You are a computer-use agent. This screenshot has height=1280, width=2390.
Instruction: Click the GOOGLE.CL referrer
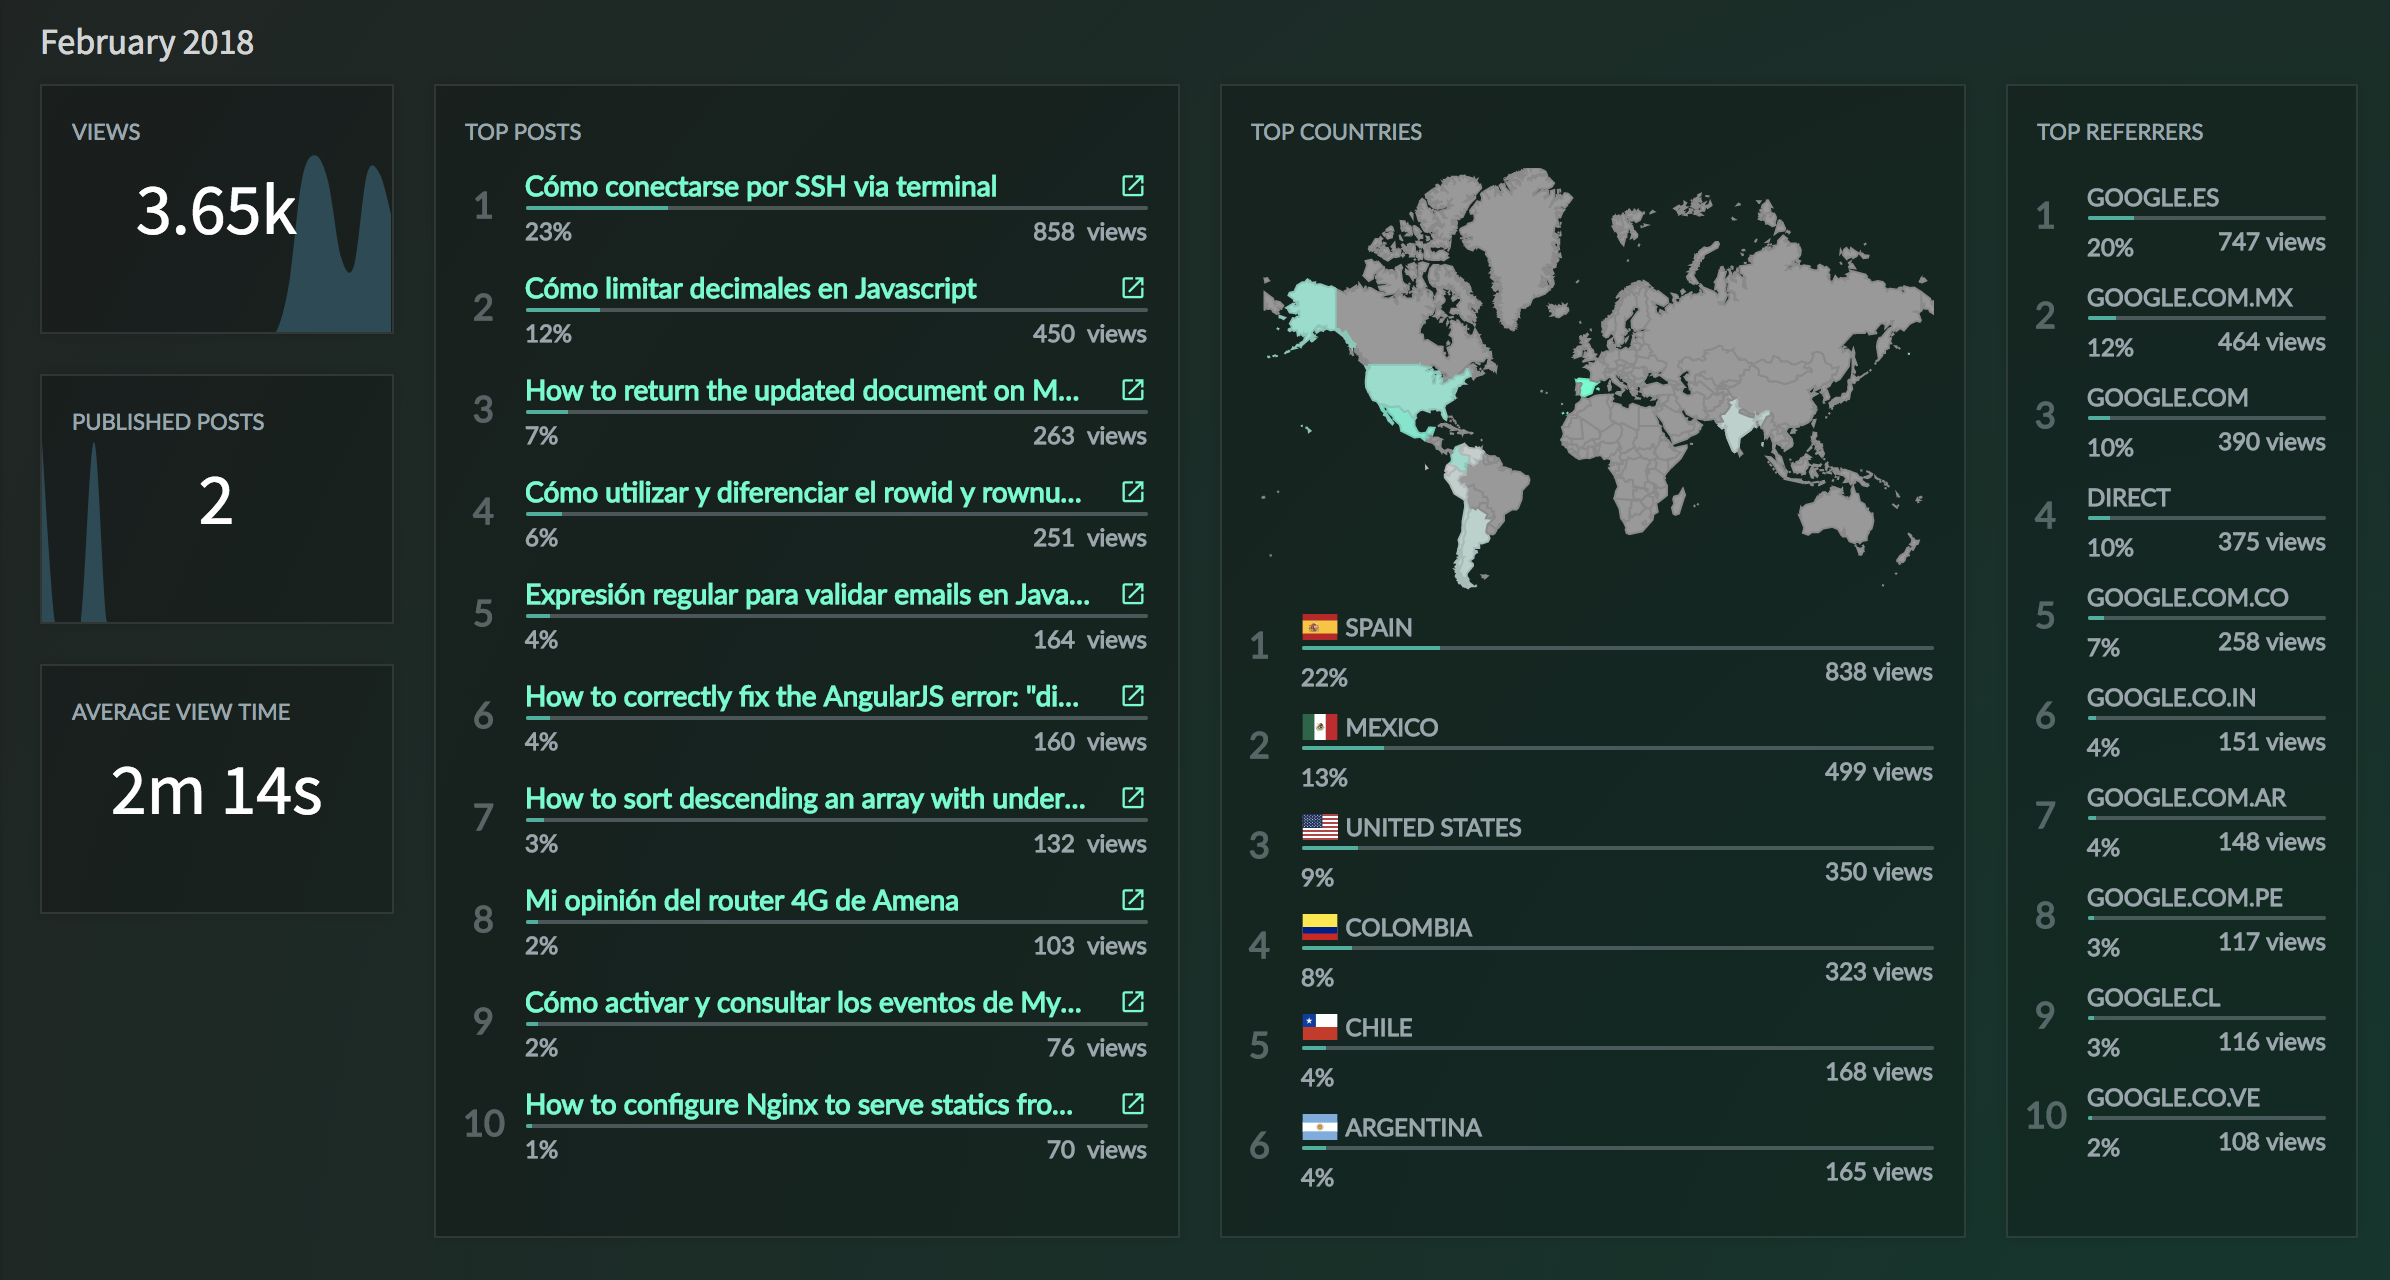tap(2153, 998)
